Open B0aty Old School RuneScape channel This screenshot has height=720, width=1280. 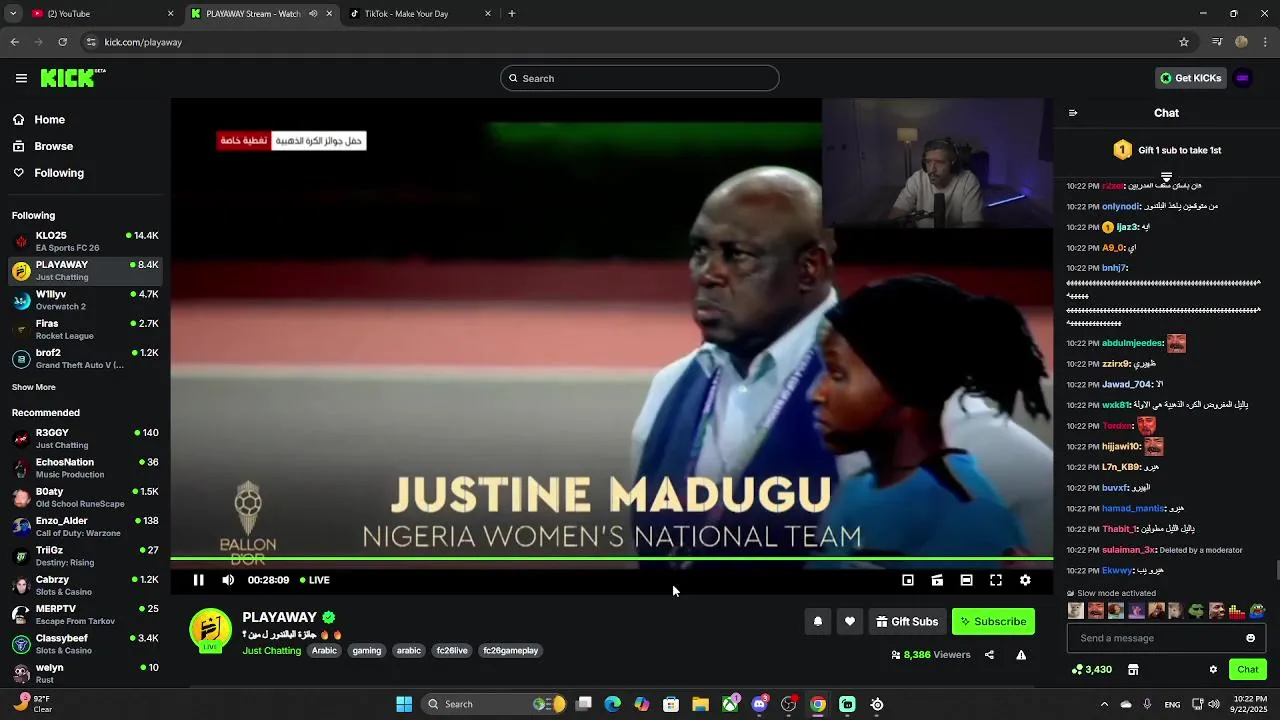(x=85, y=497)
